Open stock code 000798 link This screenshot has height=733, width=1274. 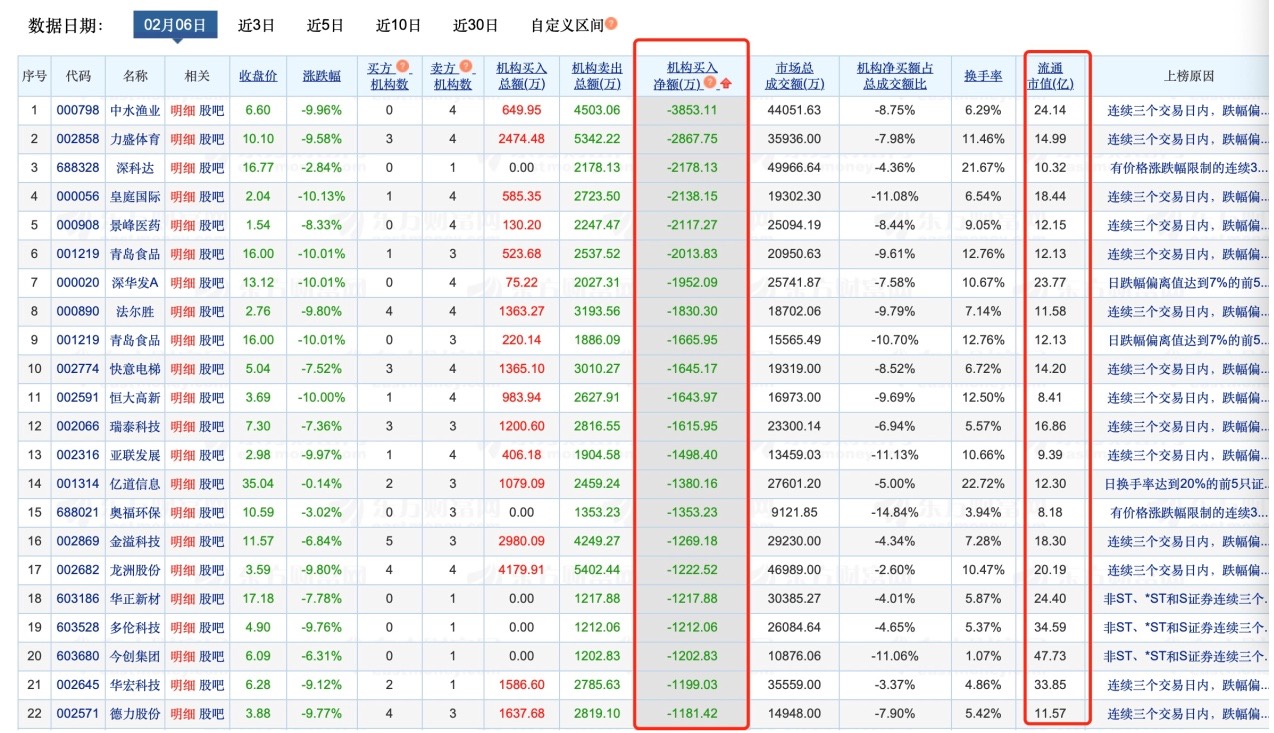coord(78,110)
